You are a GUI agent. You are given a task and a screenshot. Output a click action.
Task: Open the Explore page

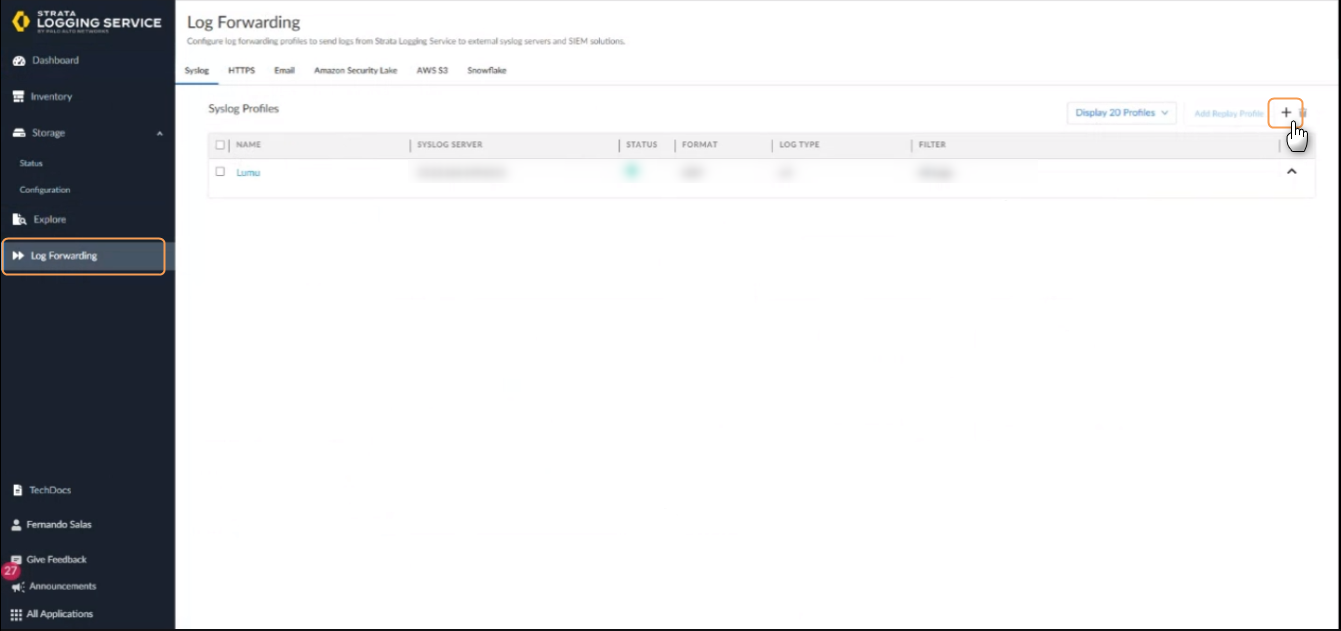click(x=49, y=220)
